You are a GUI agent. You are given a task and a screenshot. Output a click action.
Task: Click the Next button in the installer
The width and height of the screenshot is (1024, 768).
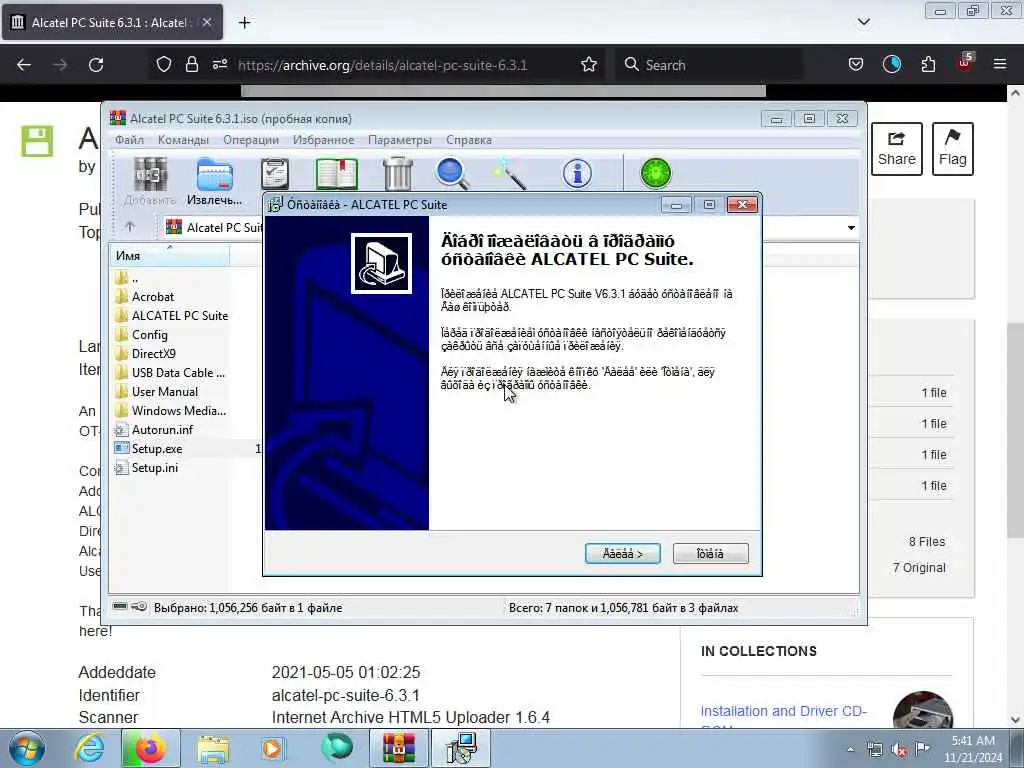pos(622,554)
